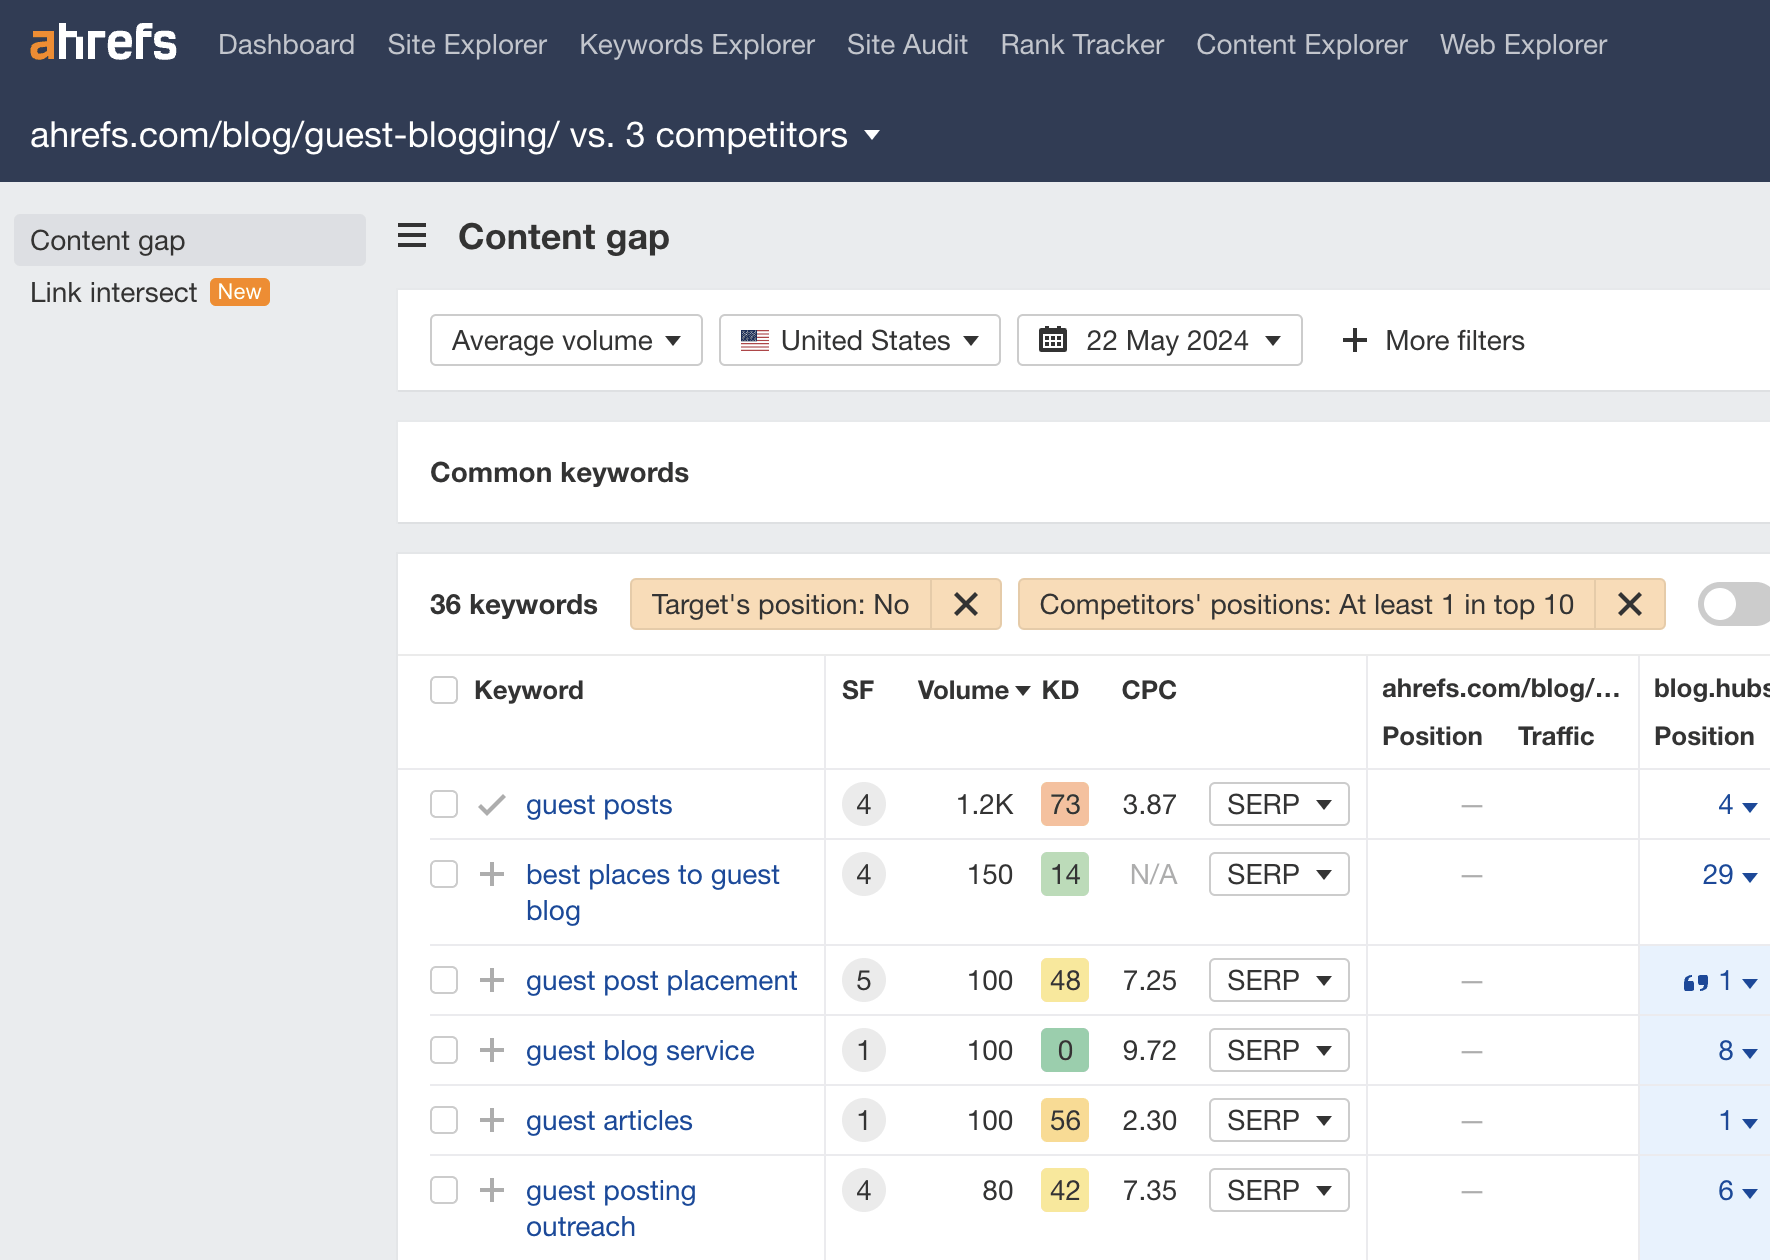Click the US flag icon in country filter
The width and height of the screenshot is (1770, 1260).
pos(755,340)
